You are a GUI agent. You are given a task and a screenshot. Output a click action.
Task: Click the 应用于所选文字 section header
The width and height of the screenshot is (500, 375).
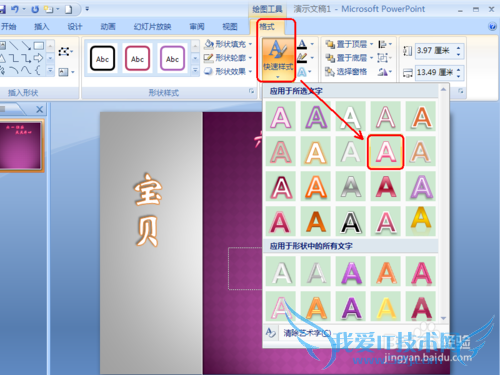coord(296,91)
